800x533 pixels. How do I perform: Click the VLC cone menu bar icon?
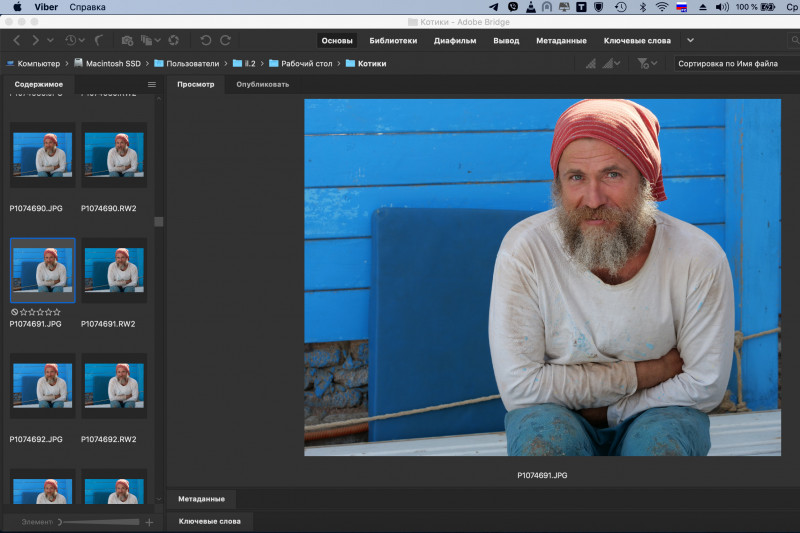pos(531,7)
